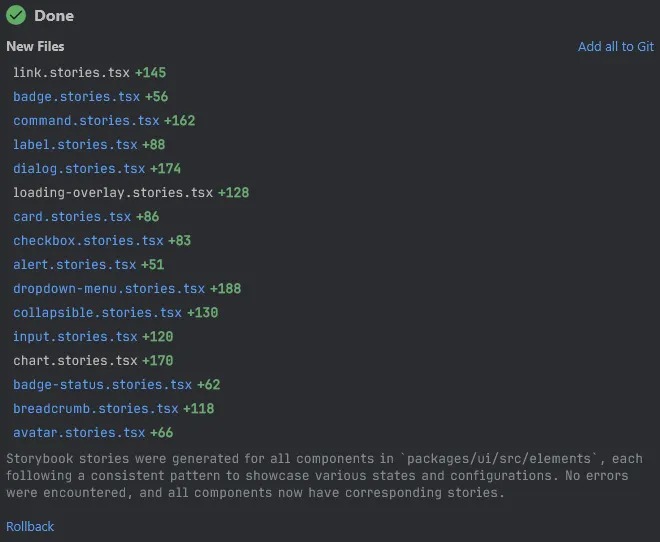The width and height of the screenshot is (660, 542).
Task: Open link.stories.tsx file
Action: coord(71,73)
